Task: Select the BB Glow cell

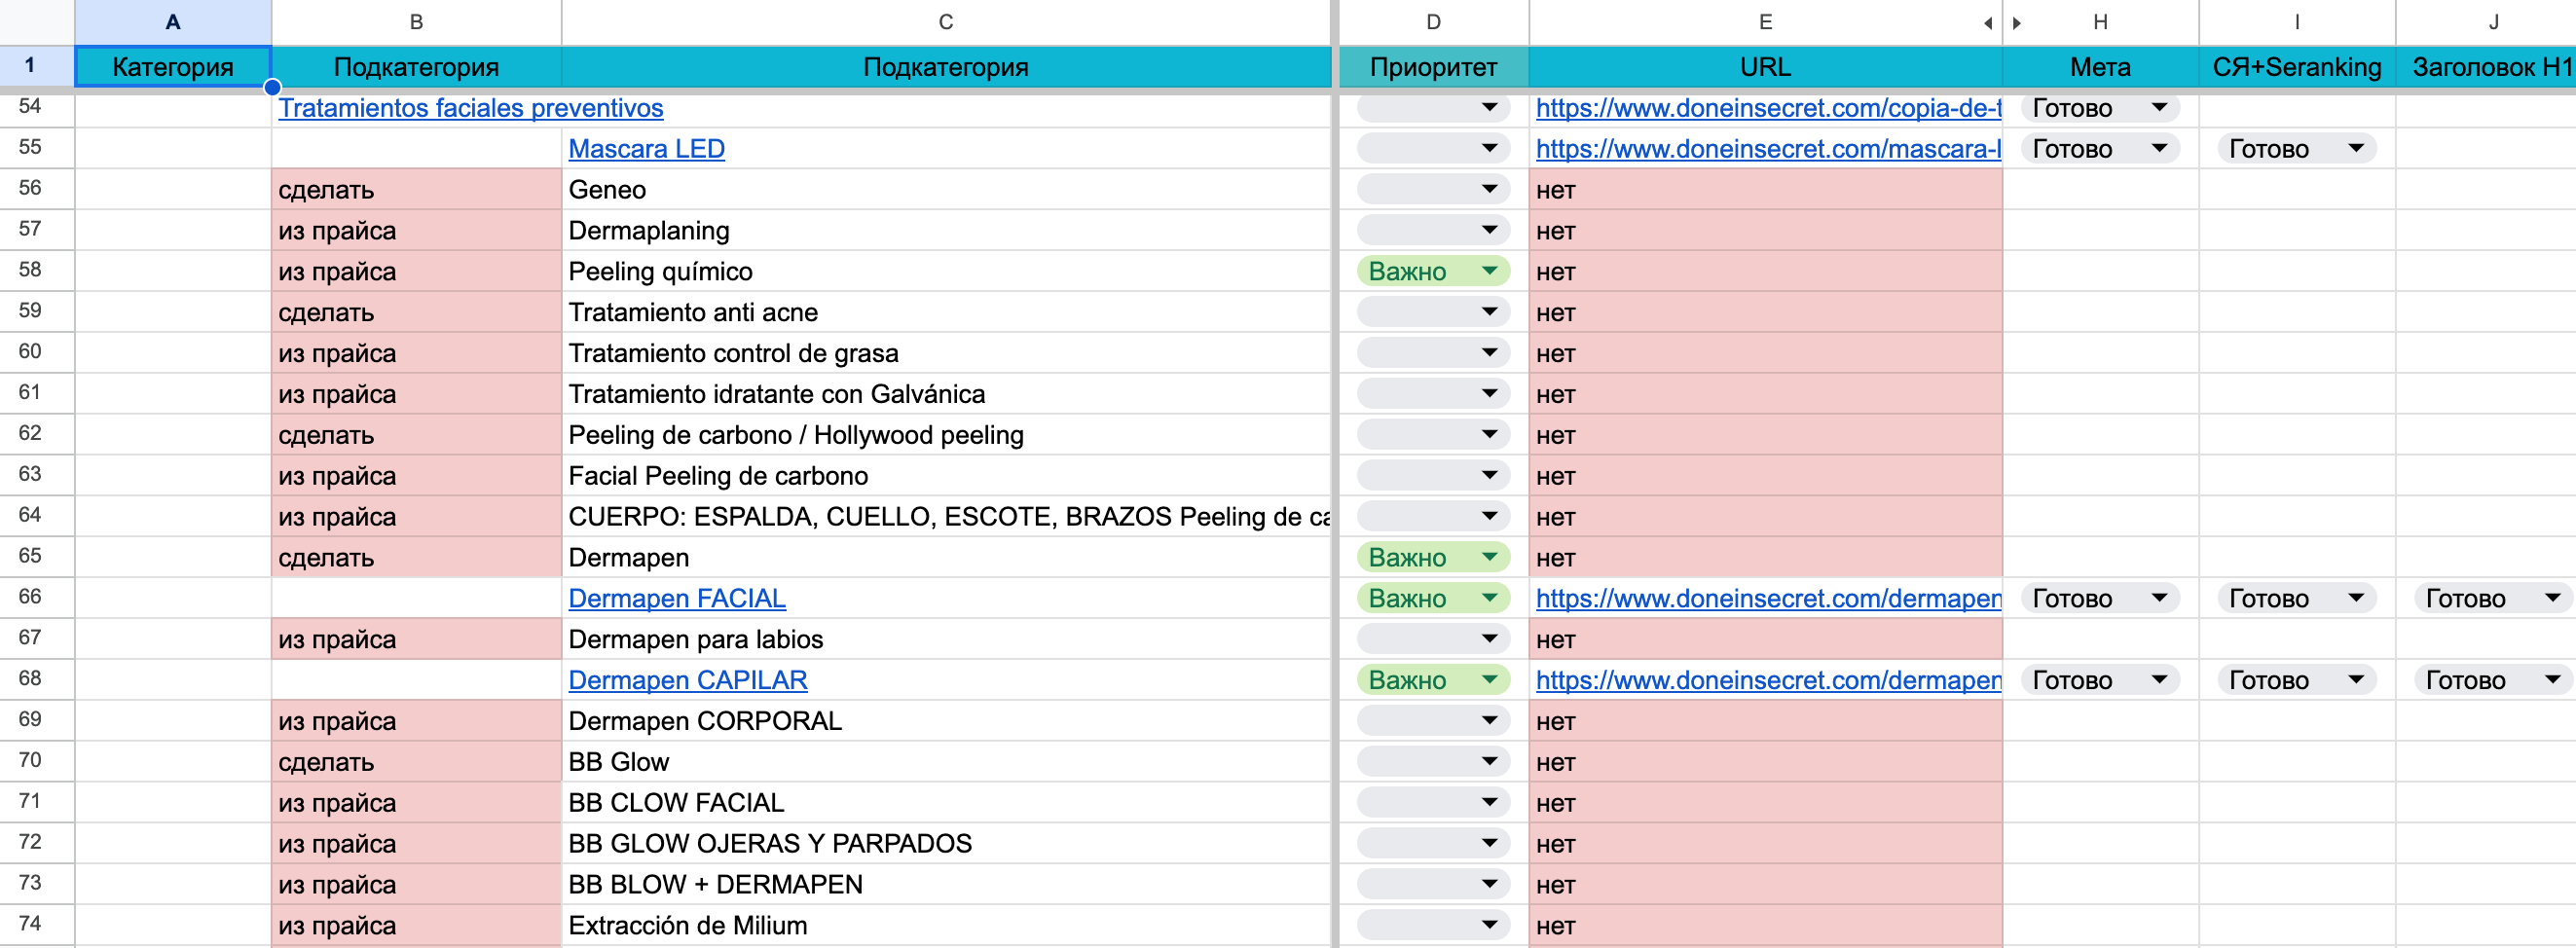Action: point(945,762)
